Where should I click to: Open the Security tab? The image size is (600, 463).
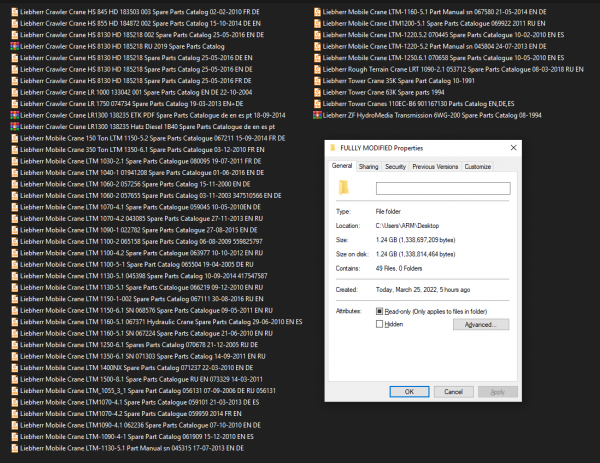click(x=395, y=166)
